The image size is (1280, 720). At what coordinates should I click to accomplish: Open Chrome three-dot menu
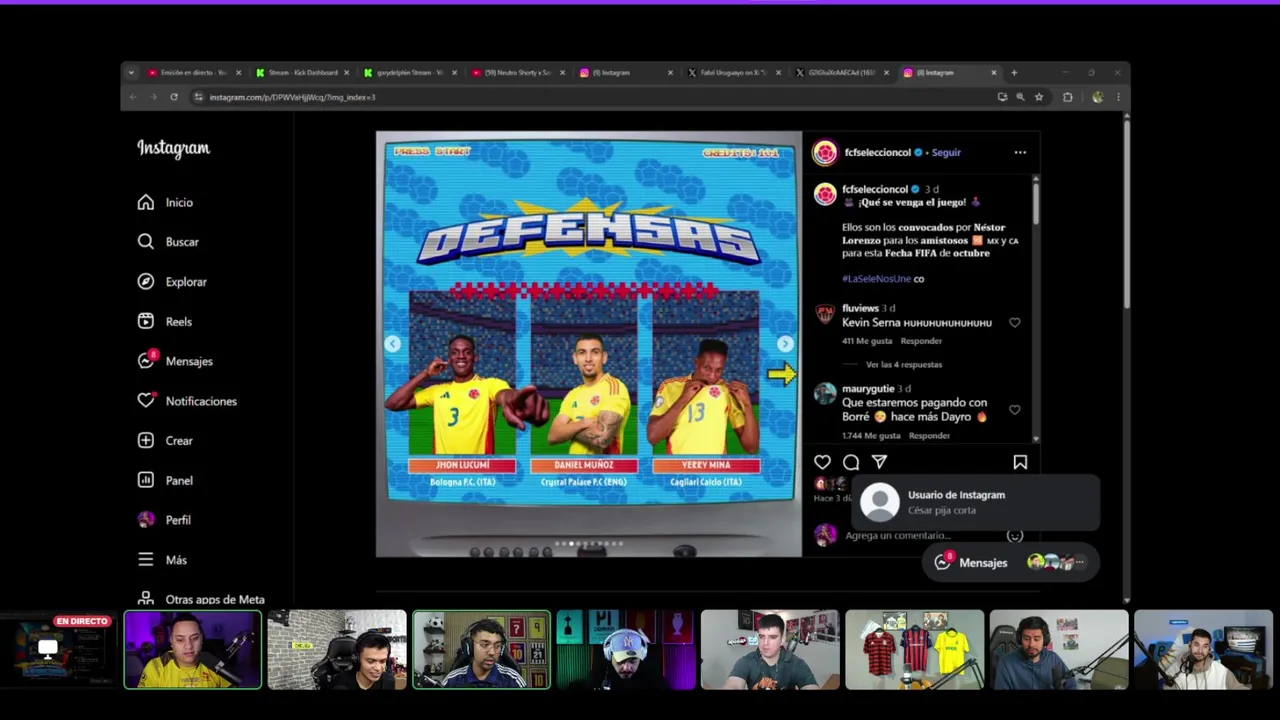coord(1118,97)
